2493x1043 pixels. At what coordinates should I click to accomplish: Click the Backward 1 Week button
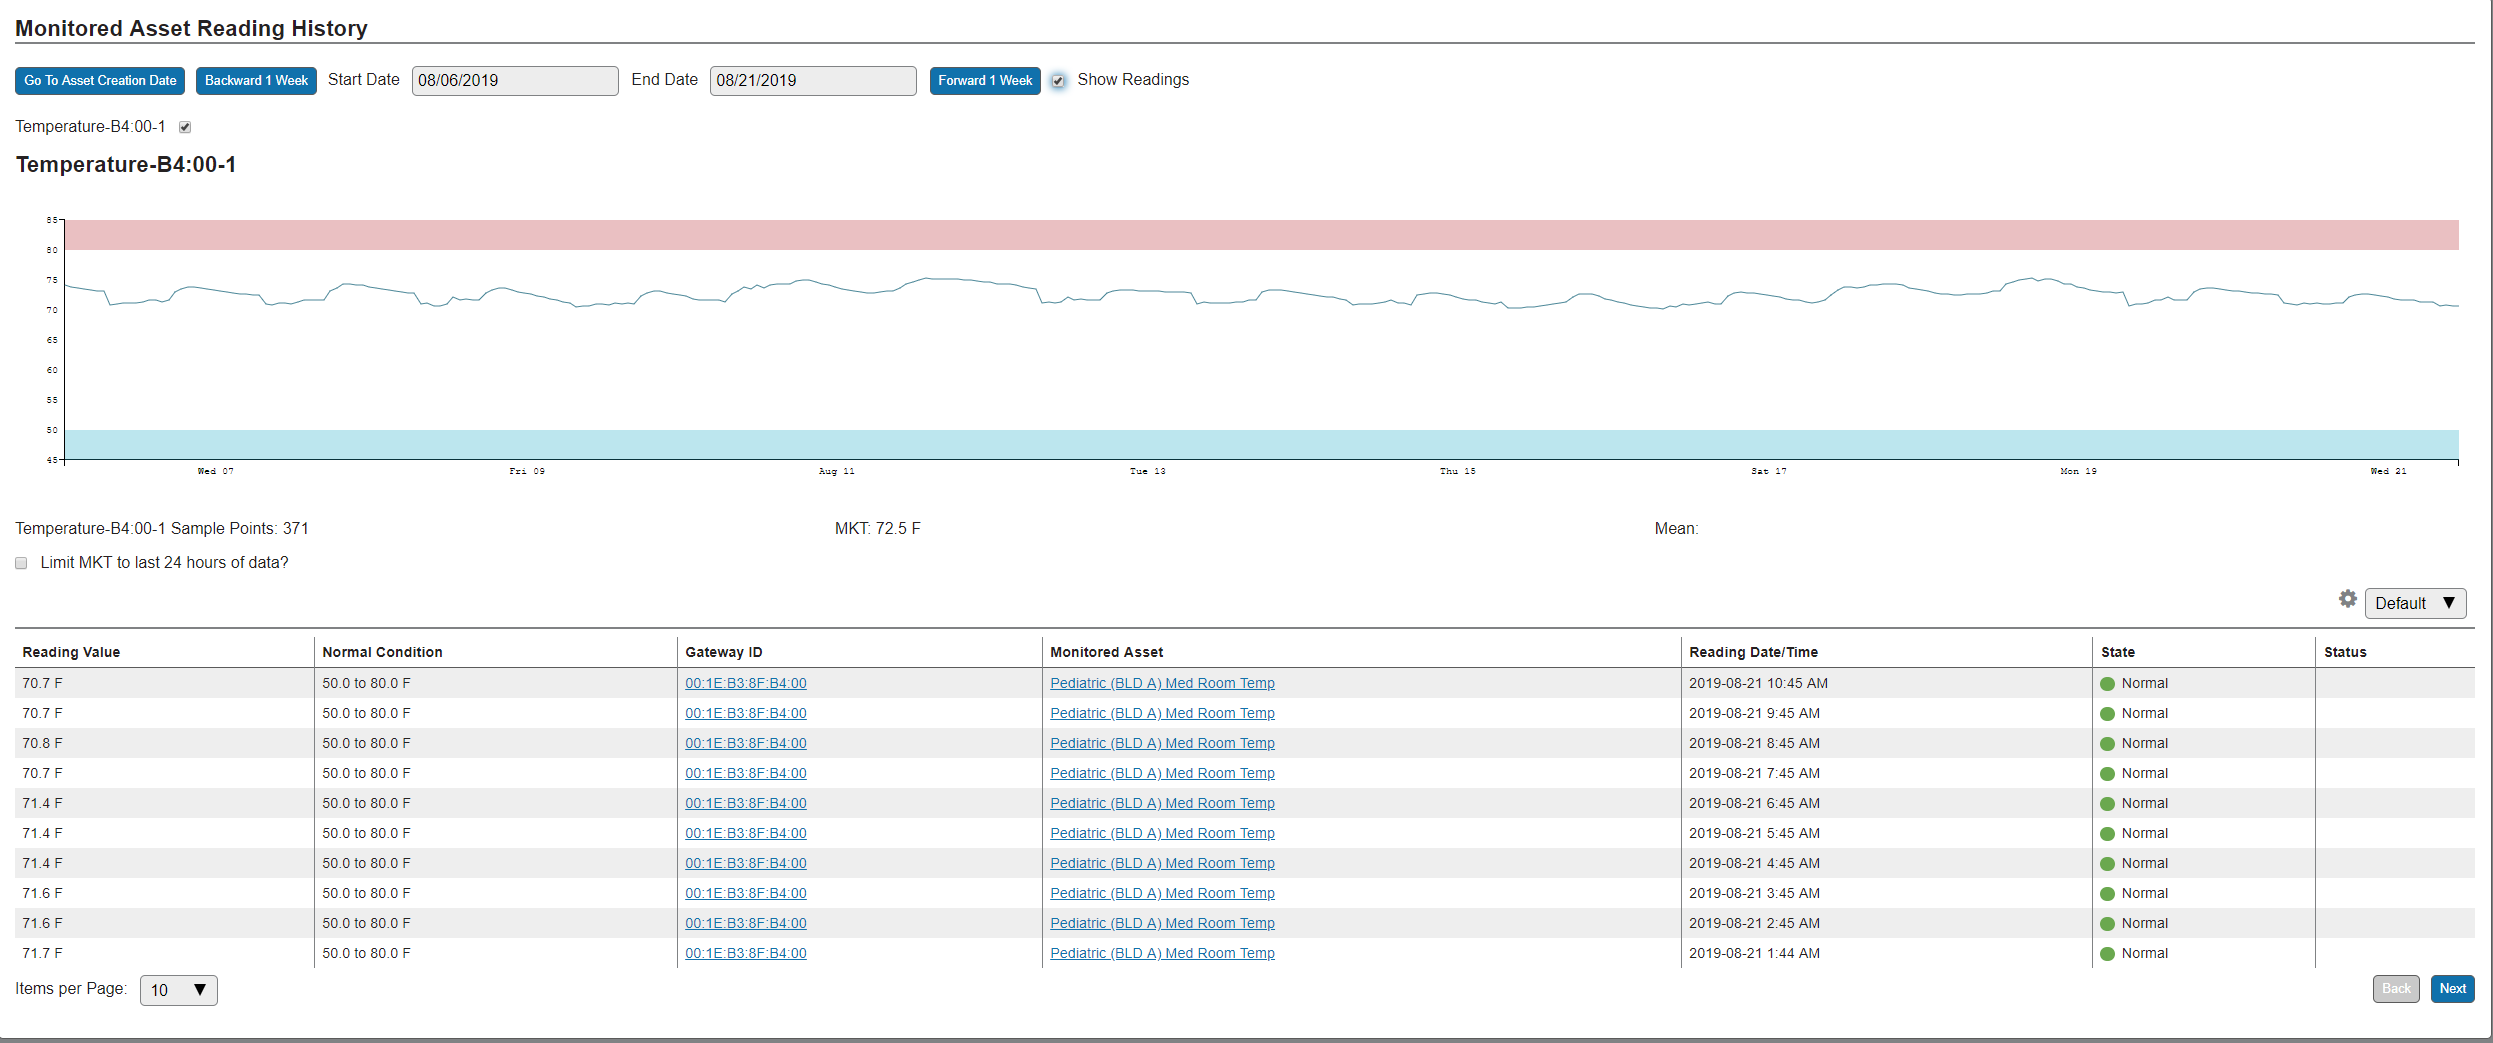coord(256,81)
